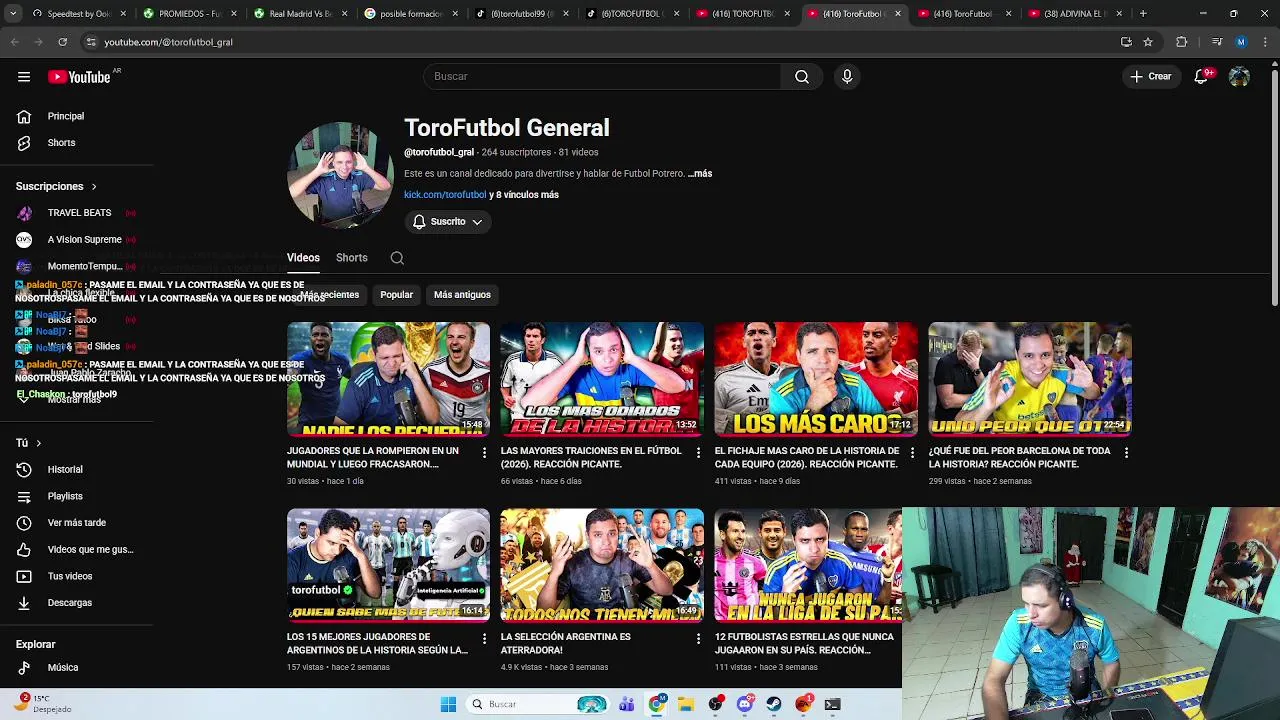Open Ver más tarde list
Viewport: 1280px width, 720px height.
point(76,523)
